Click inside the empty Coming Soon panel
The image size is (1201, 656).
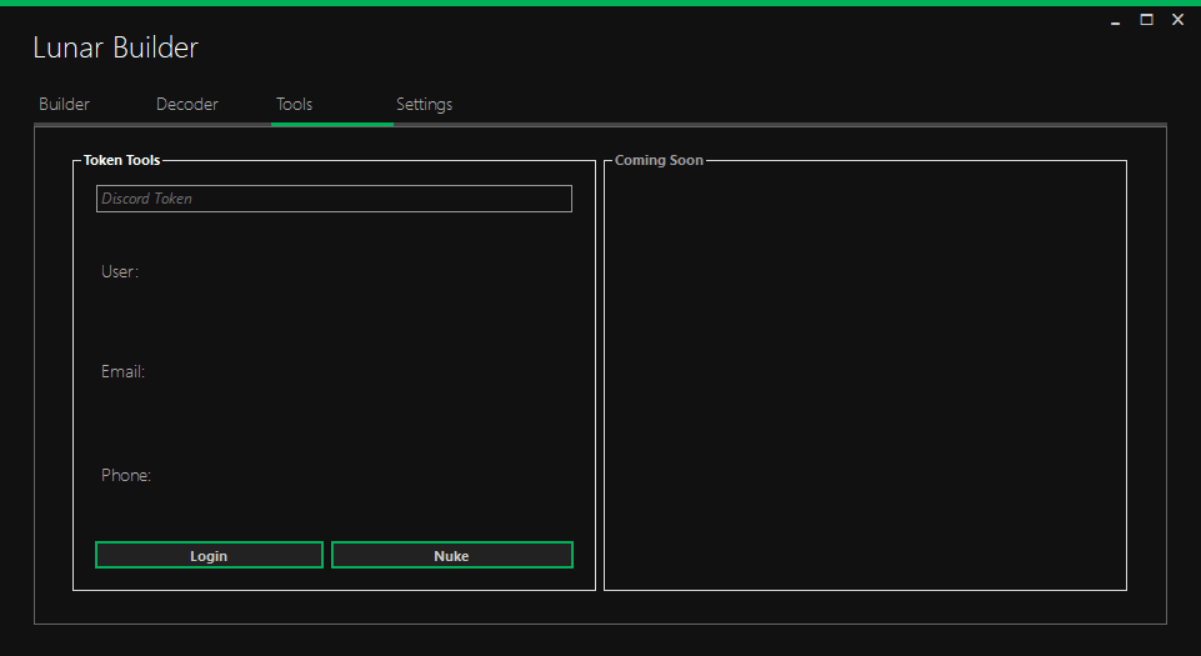pos(865,380)
